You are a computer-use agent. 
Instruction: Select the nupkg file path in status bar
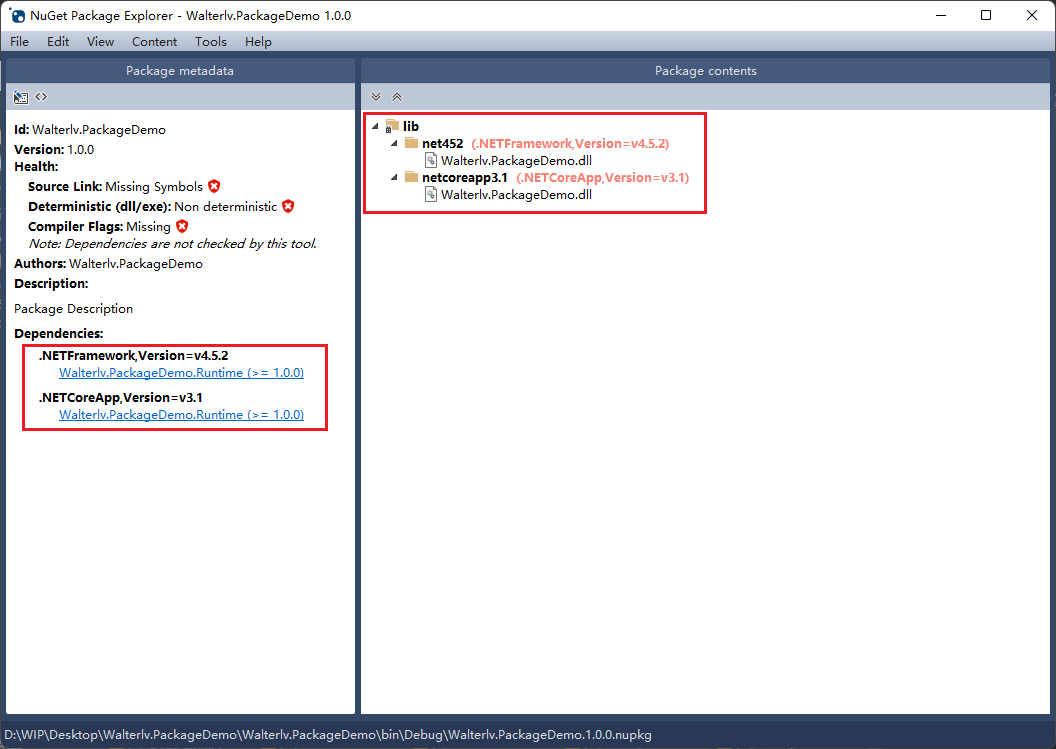click(328, 734)
